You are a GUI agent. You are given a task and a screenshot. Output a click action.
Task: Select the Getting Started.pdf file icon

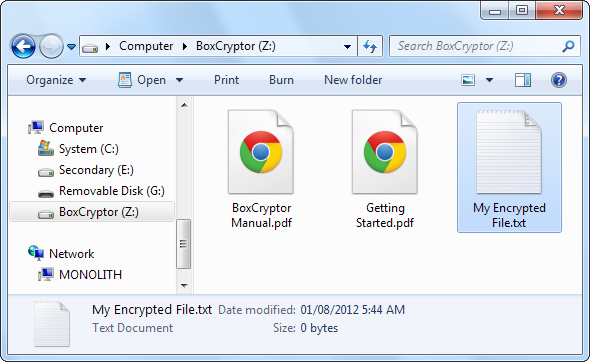tap(385, 152)
